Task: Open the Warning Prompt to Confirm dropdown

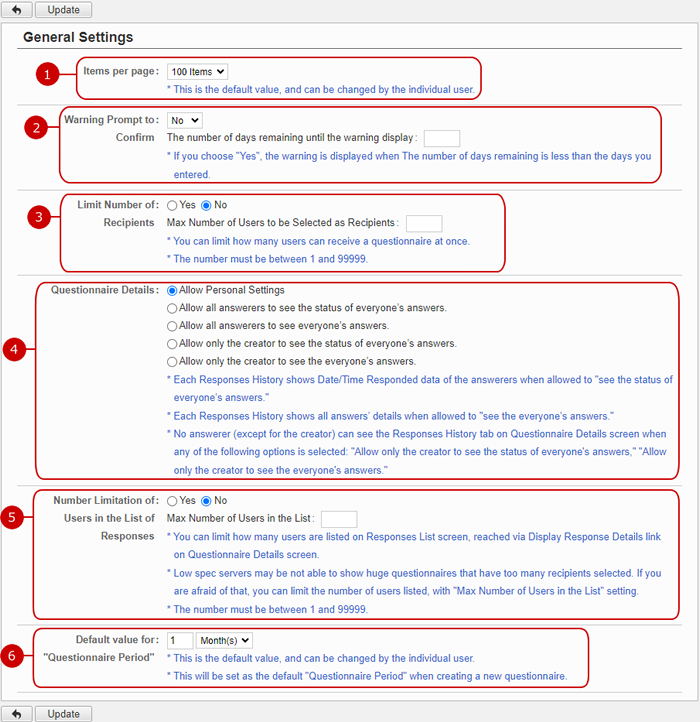Action: pyautogui.click(x=184, y=121)
